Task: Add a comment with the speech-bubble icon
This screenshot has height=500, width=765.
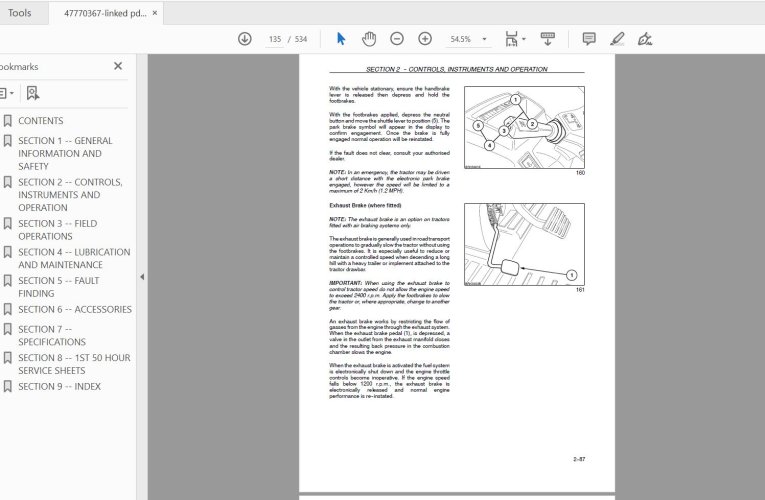Action: coord(589,39)
